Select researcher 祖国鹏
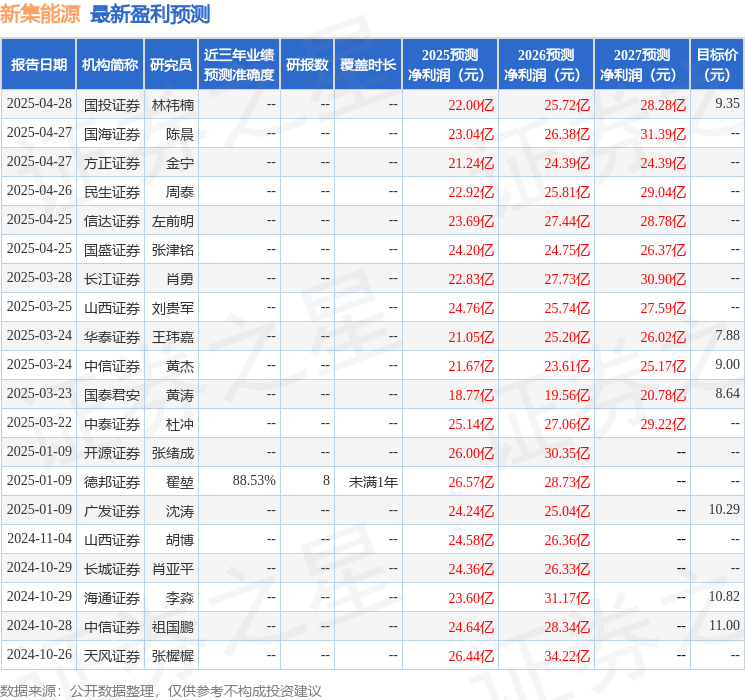 (173, 627)
